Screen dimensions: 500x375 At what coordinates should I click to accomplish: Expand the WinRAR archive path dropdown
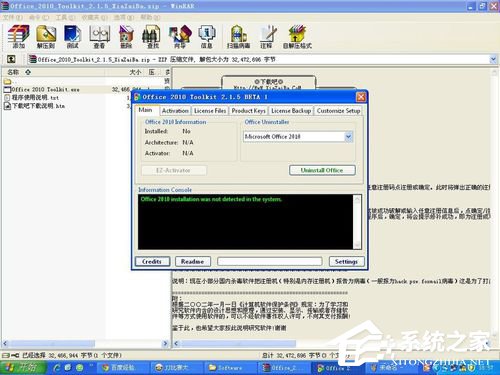pos(493,59)
